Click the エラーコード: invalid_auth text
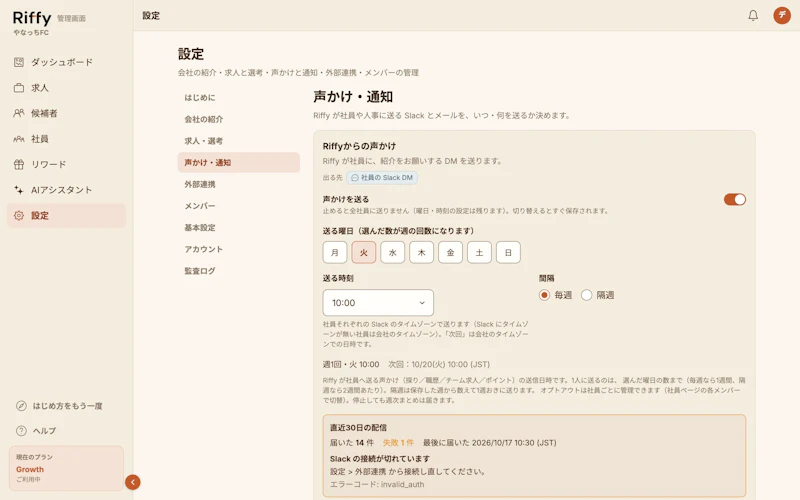 pyautogui.click(x=377, y=484)
